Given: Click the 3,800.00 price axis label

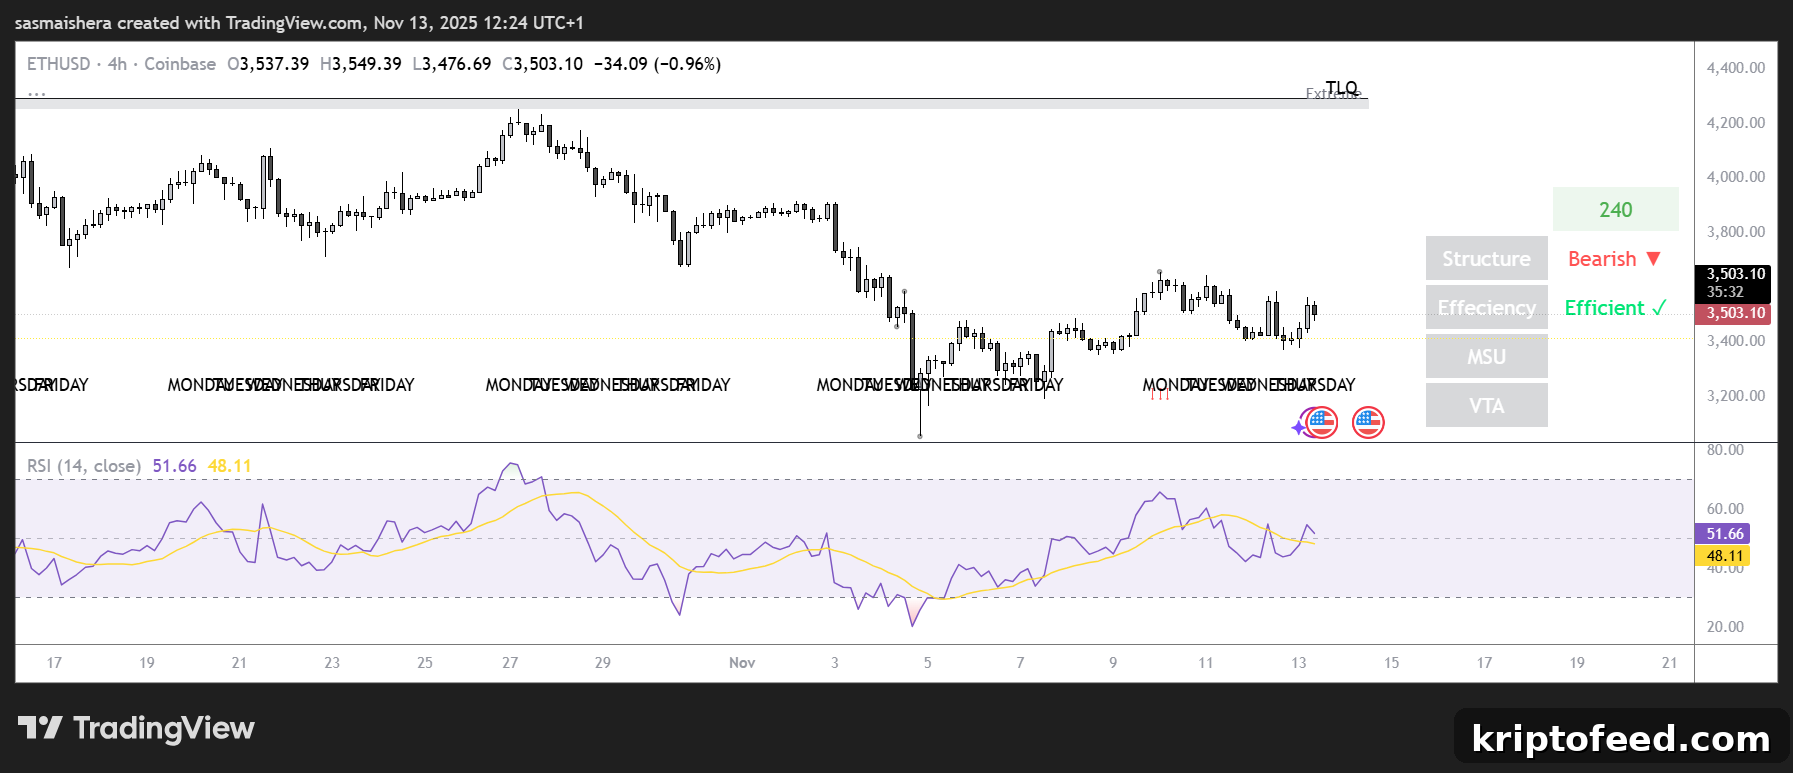Looking at the screenshot, I should (1736, 232).
